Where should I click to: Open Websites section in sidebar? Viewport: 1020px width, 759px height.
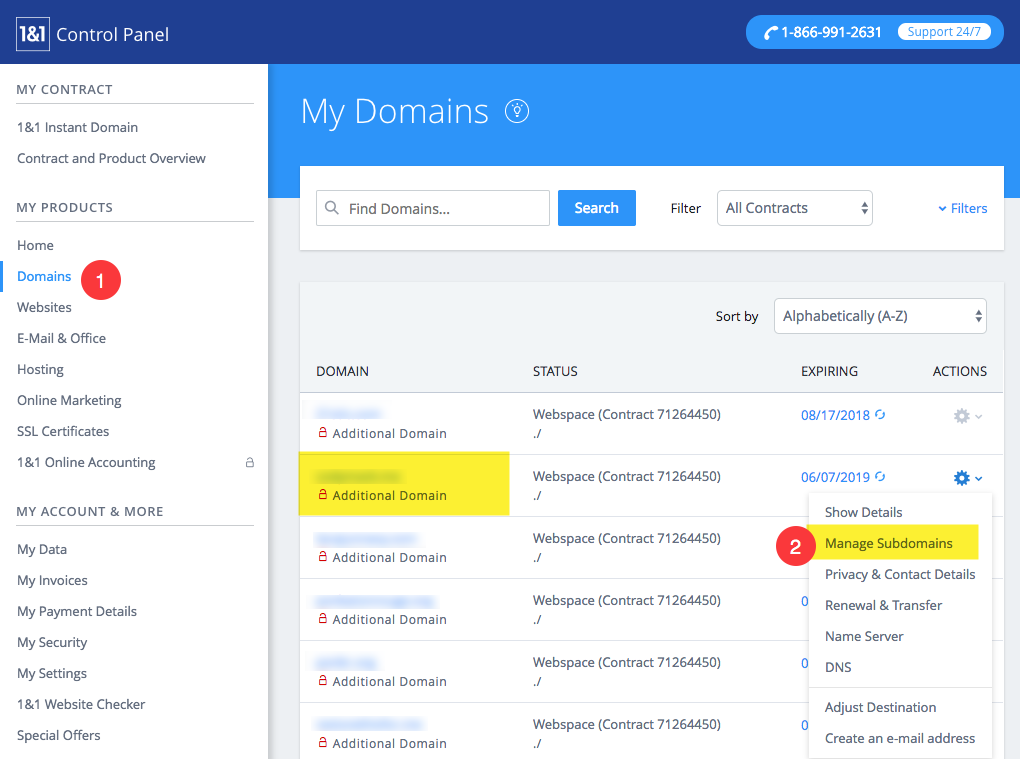tap(44, 308)
